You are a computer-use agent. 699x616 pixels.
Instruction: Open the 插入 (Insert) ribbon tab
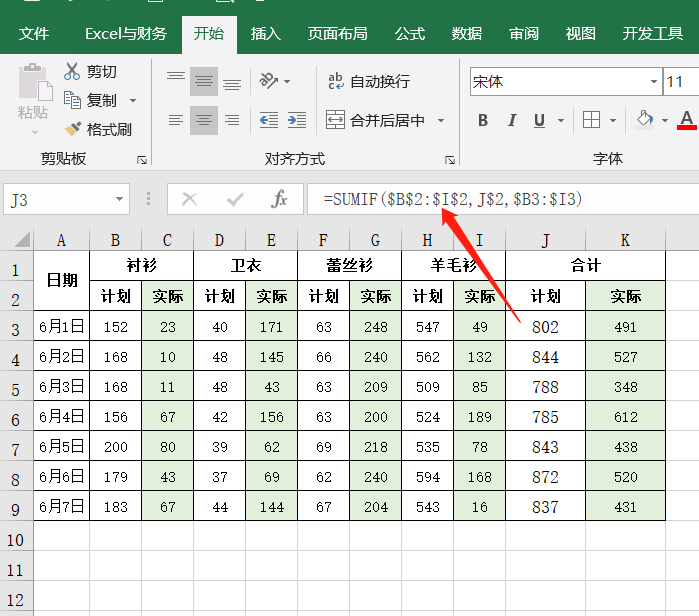pyautogui.click(x=265, y=33)
